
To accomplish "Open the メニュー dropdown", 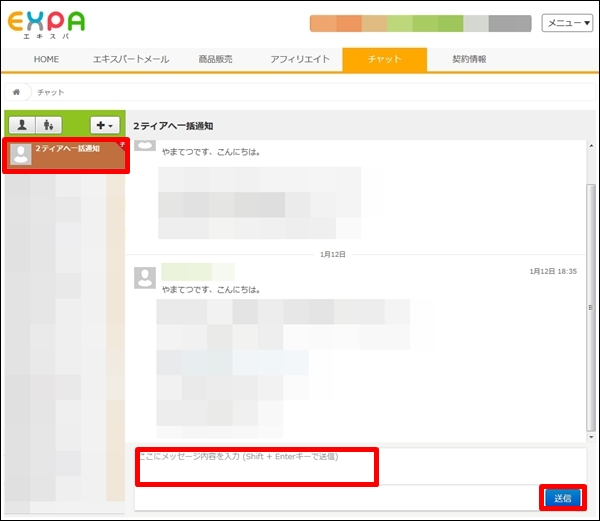I will pos(567,23).
